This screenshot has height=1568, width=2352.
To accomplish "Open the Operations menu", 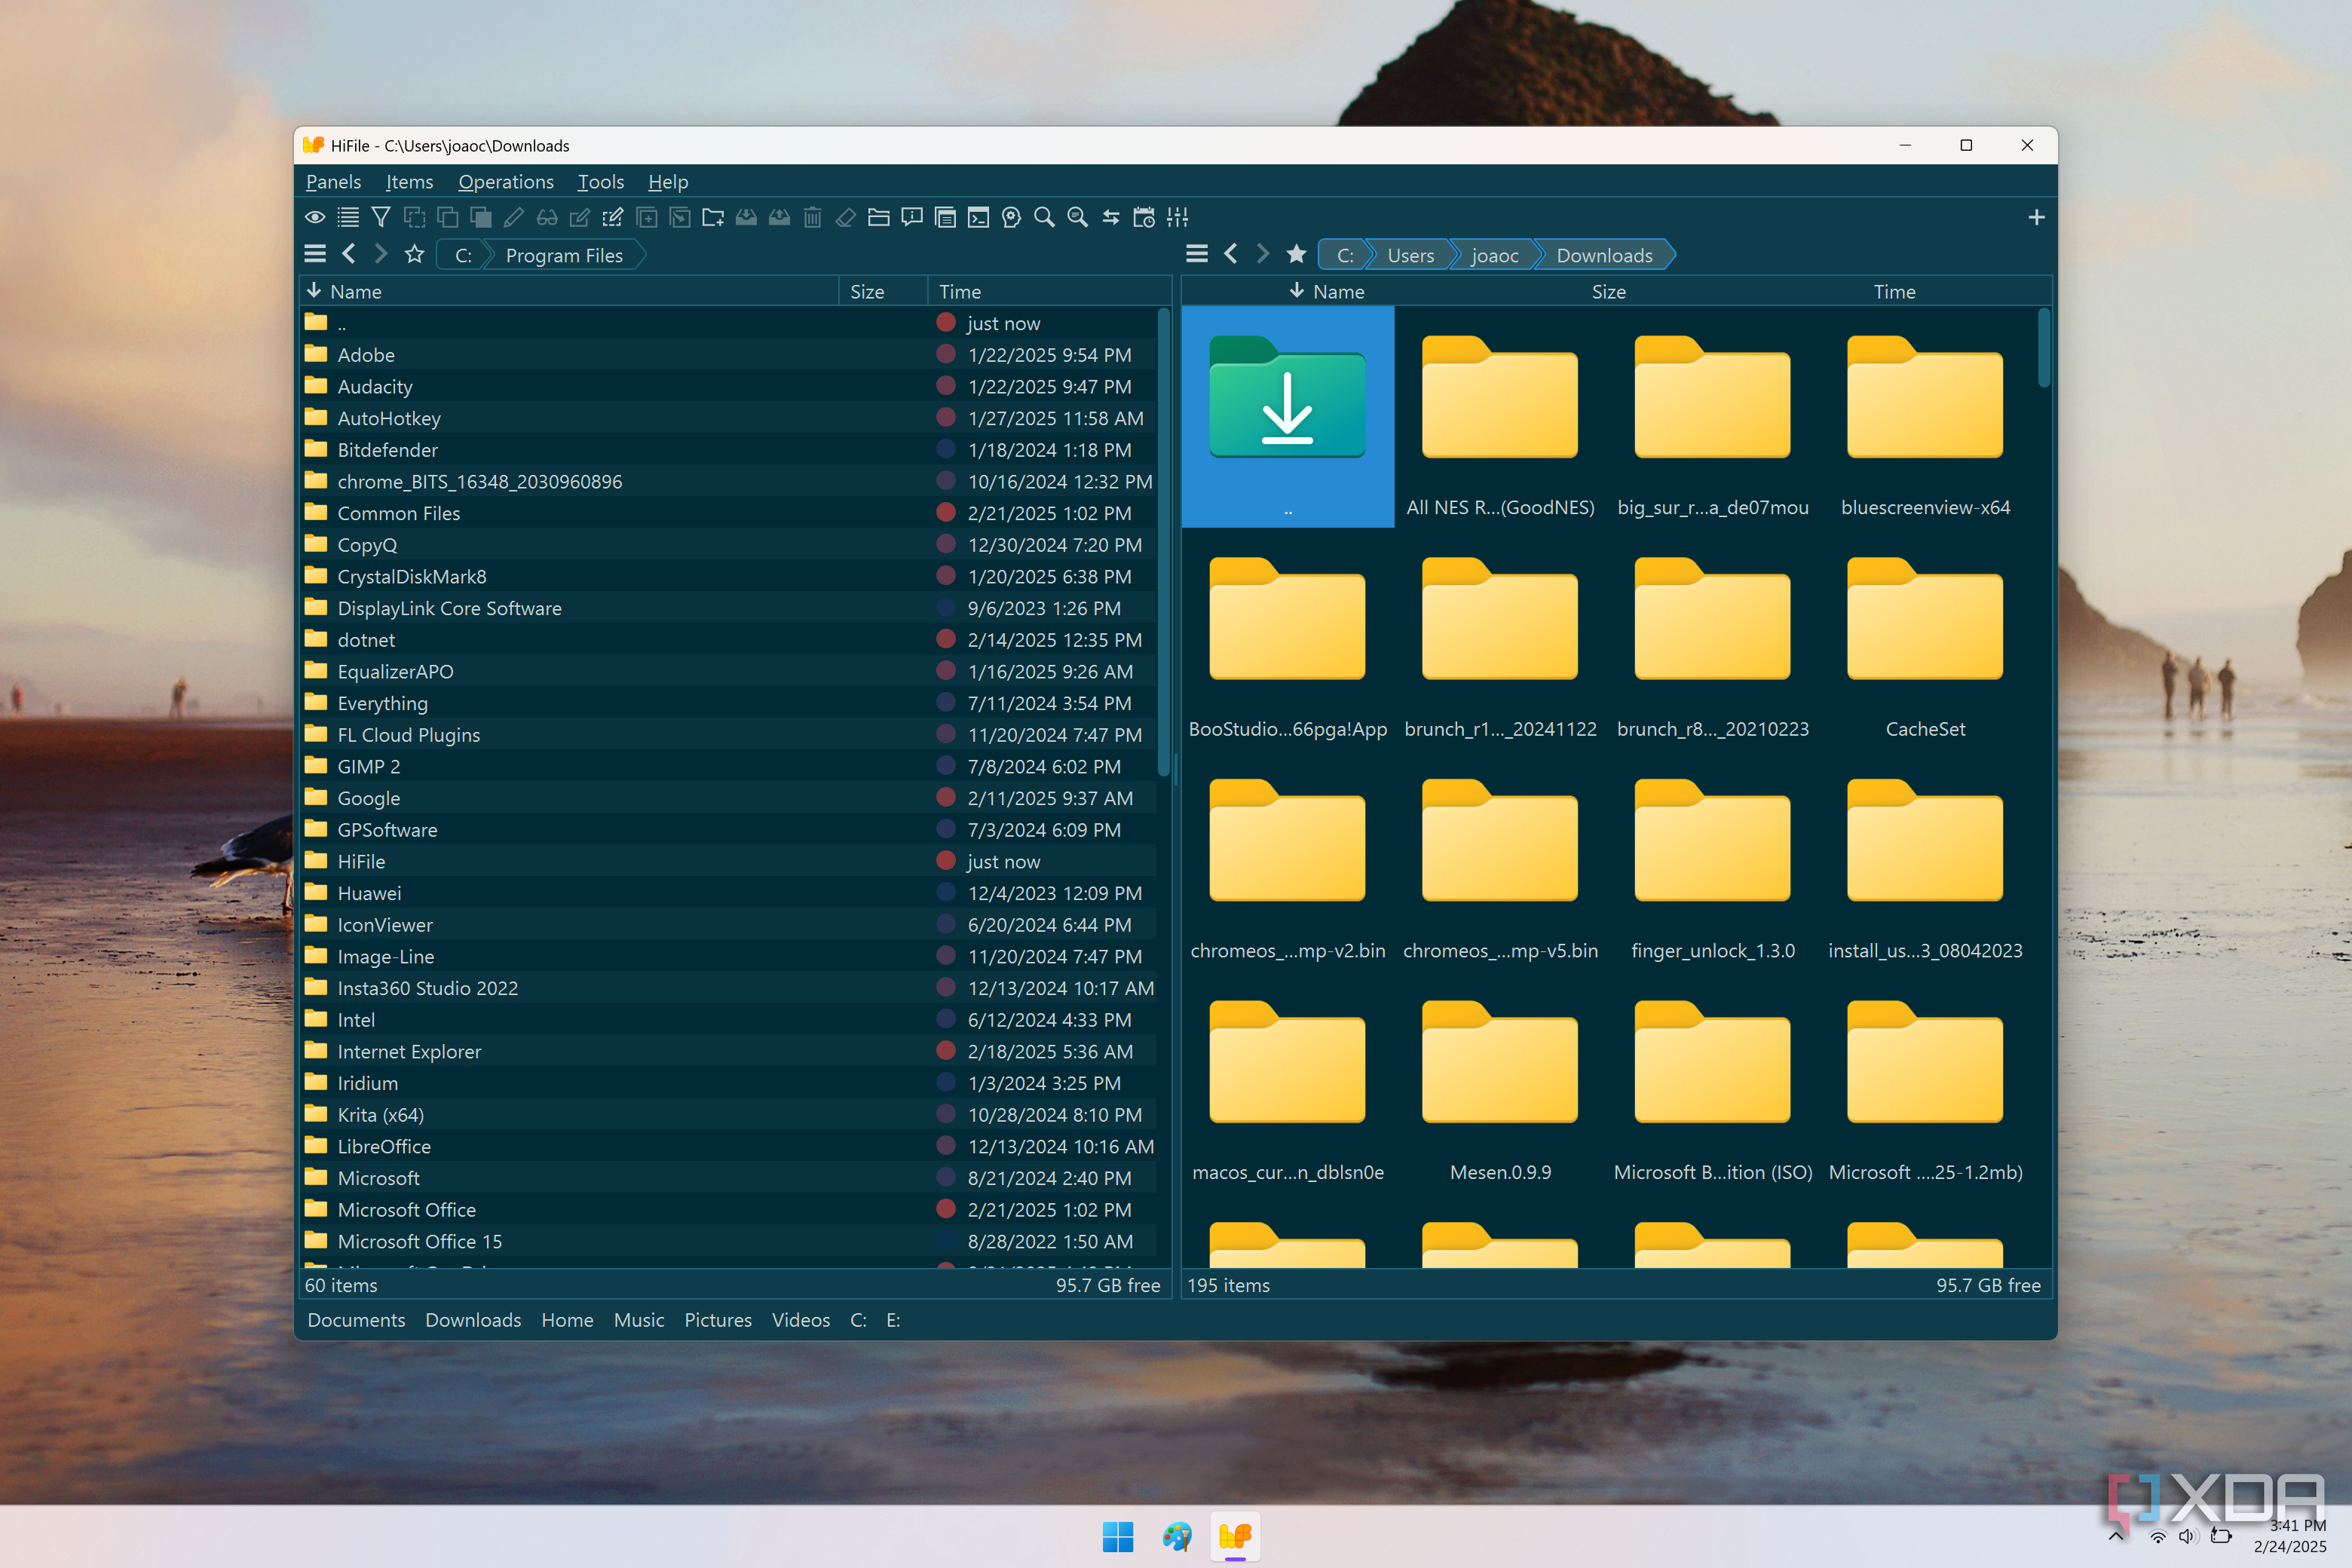I will [506, 182].
